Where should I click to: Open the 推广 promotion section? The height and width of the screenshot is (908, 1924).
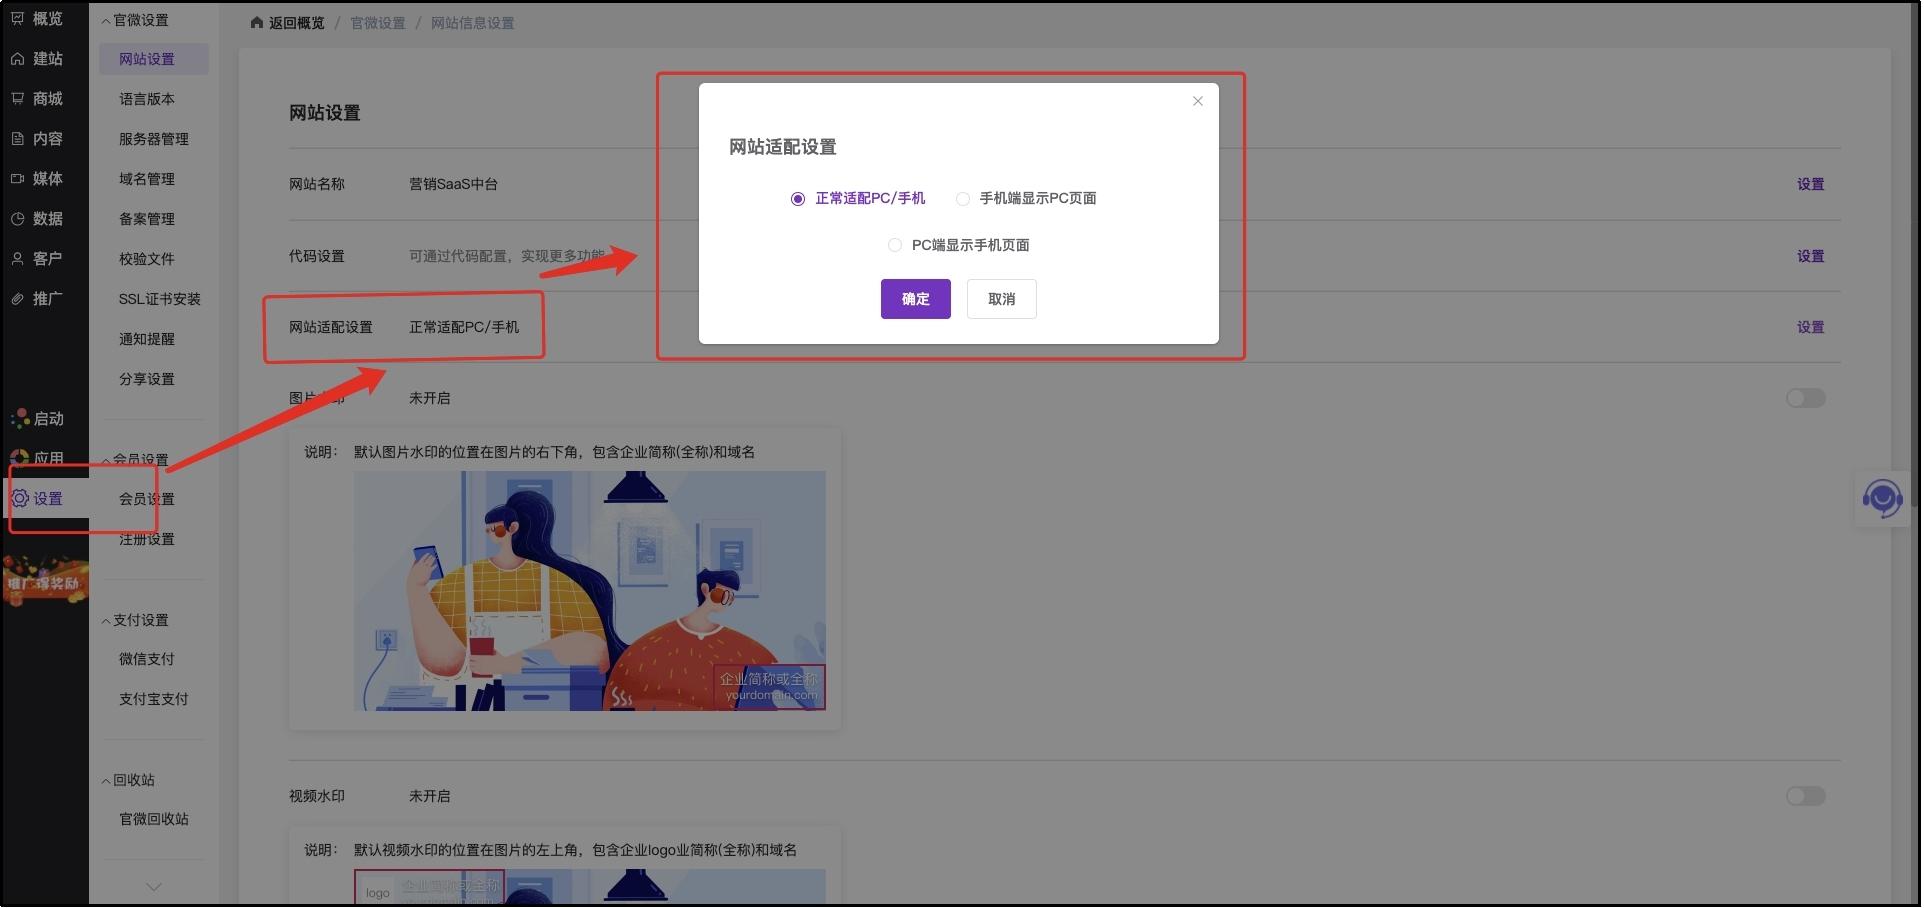point(37,299)
